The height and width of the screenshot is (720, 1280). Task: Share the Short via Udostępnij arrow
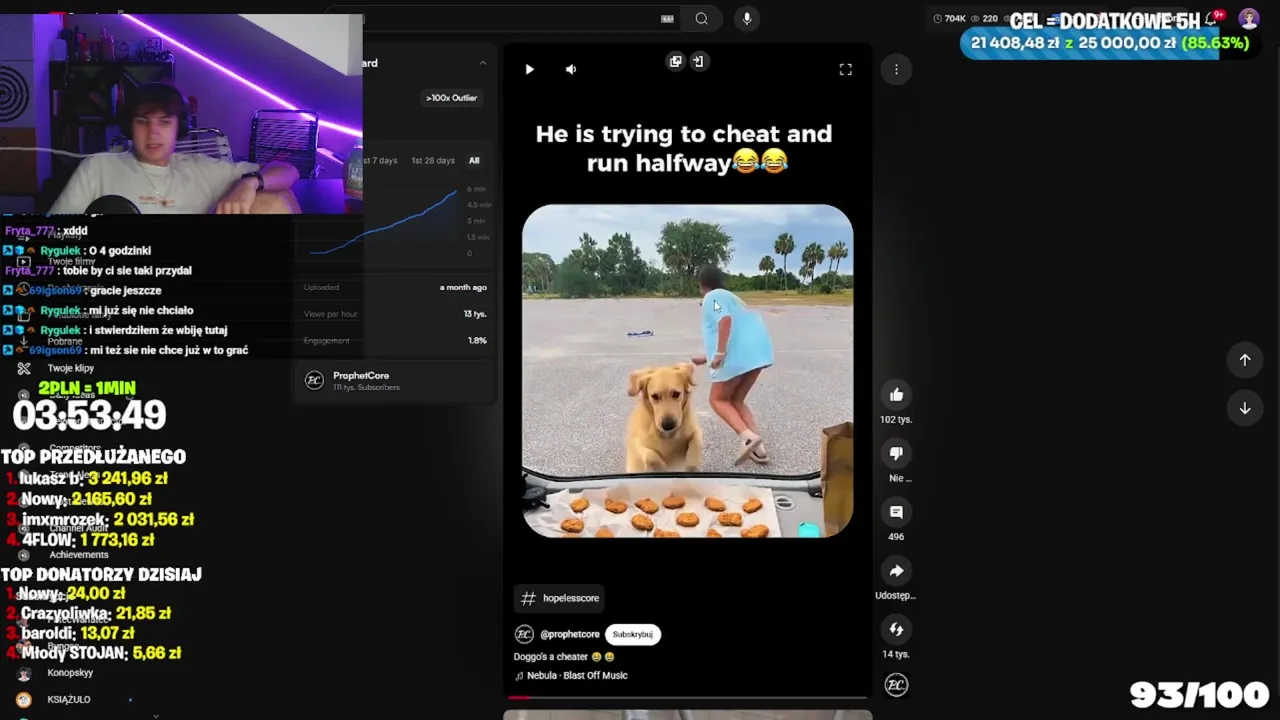tap(896, 571)
